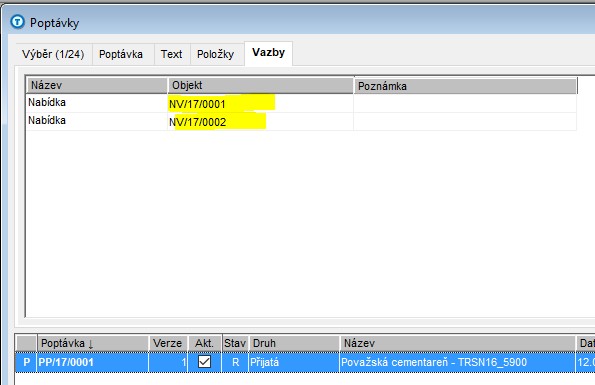
Task: Click the R status cell
Action: point(235,362)
